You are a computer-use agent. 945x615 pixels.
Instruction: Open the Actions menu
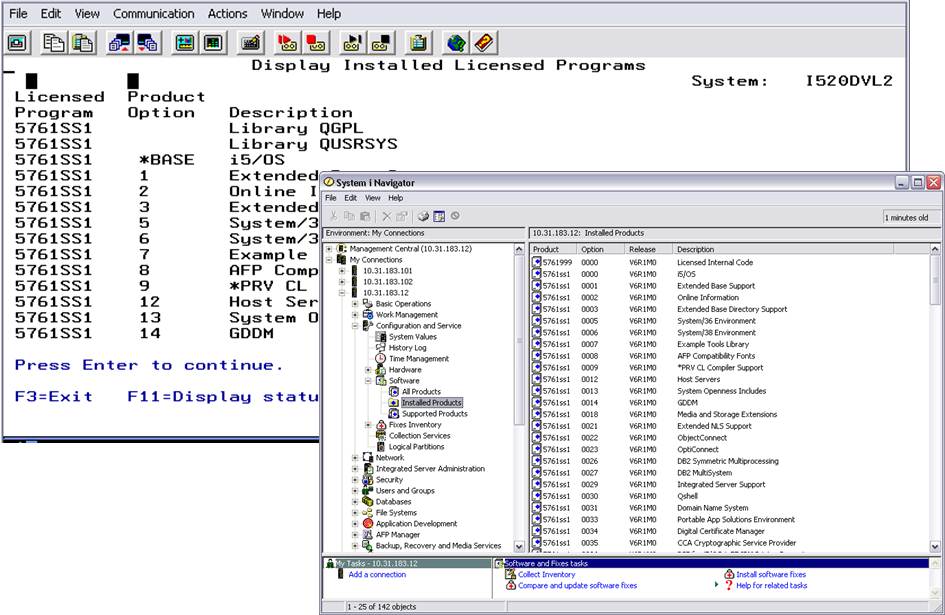click(227, 13)
